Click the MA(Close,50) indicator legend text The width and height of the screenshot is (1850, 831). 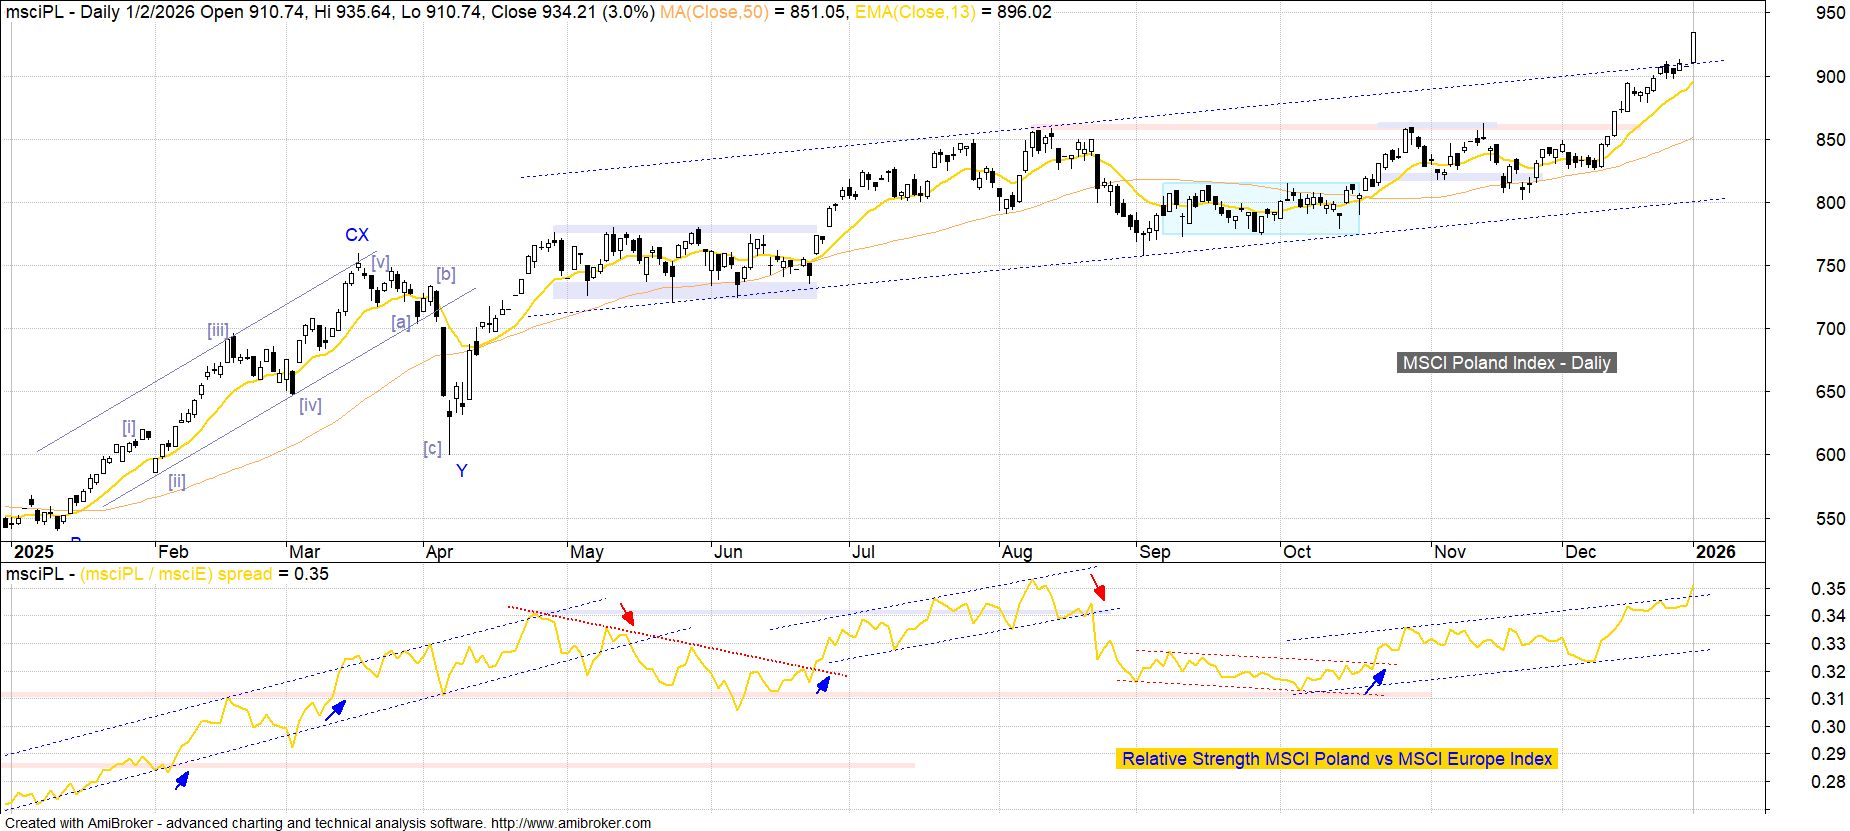714,12
